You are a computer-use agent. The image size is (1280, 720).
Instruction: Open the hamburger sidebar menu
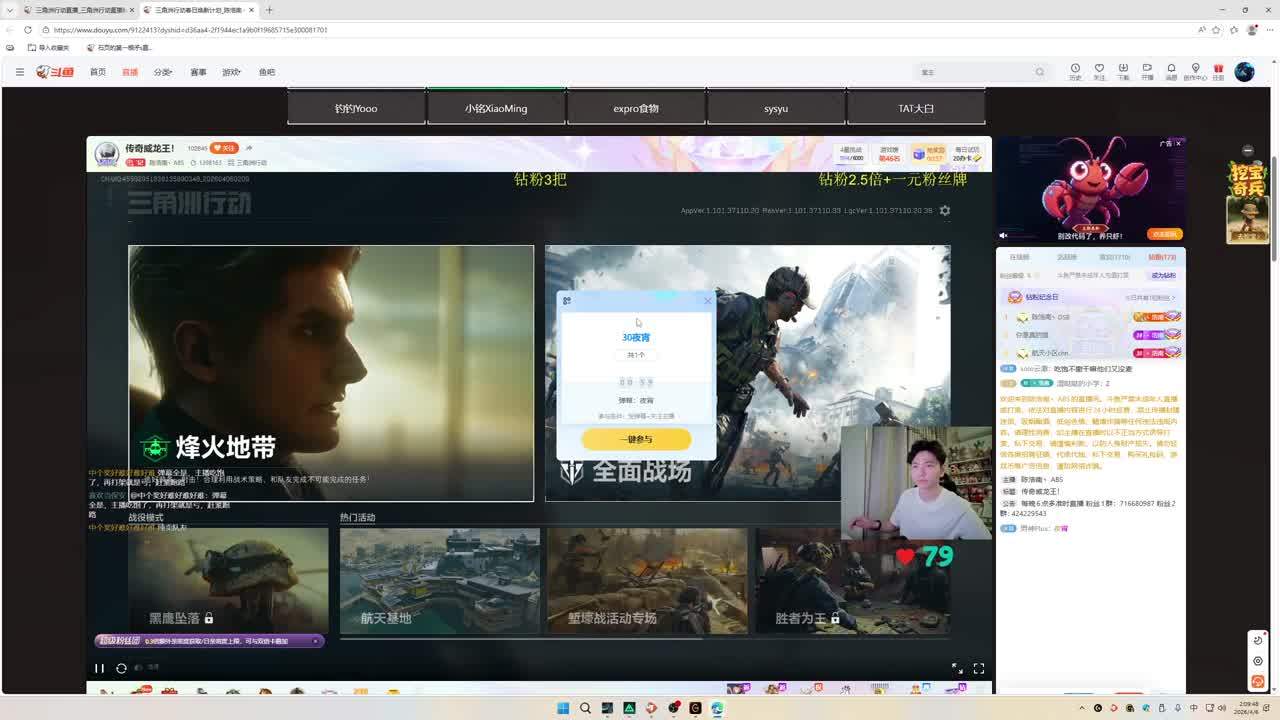tap(19, 72)
